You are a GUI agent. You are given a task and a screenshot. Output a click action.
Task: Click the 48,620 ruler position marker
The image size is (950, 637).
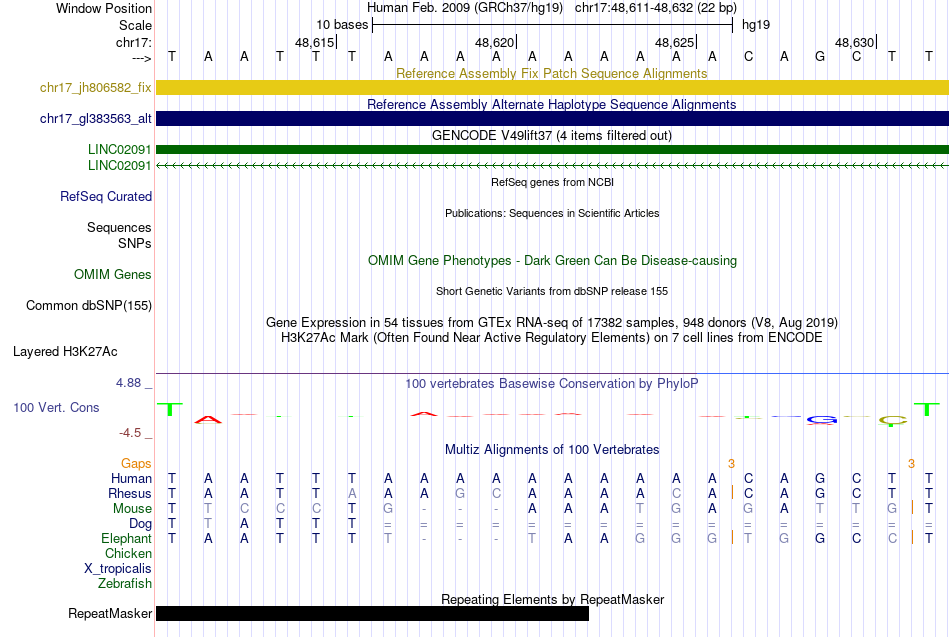pyautogui.click(x=495, y=42)
